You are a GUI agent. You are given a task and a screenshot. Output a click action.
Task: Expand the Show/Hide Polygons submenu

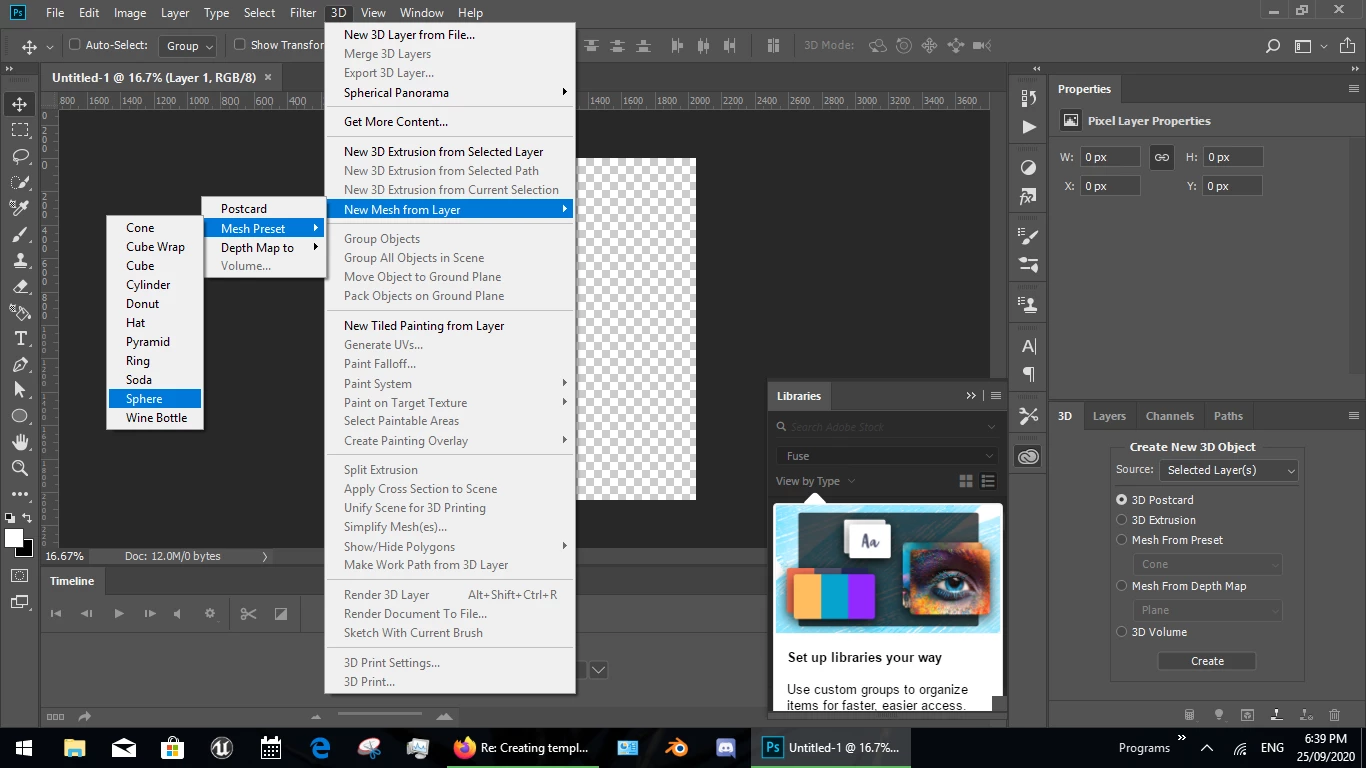[451, 547]
